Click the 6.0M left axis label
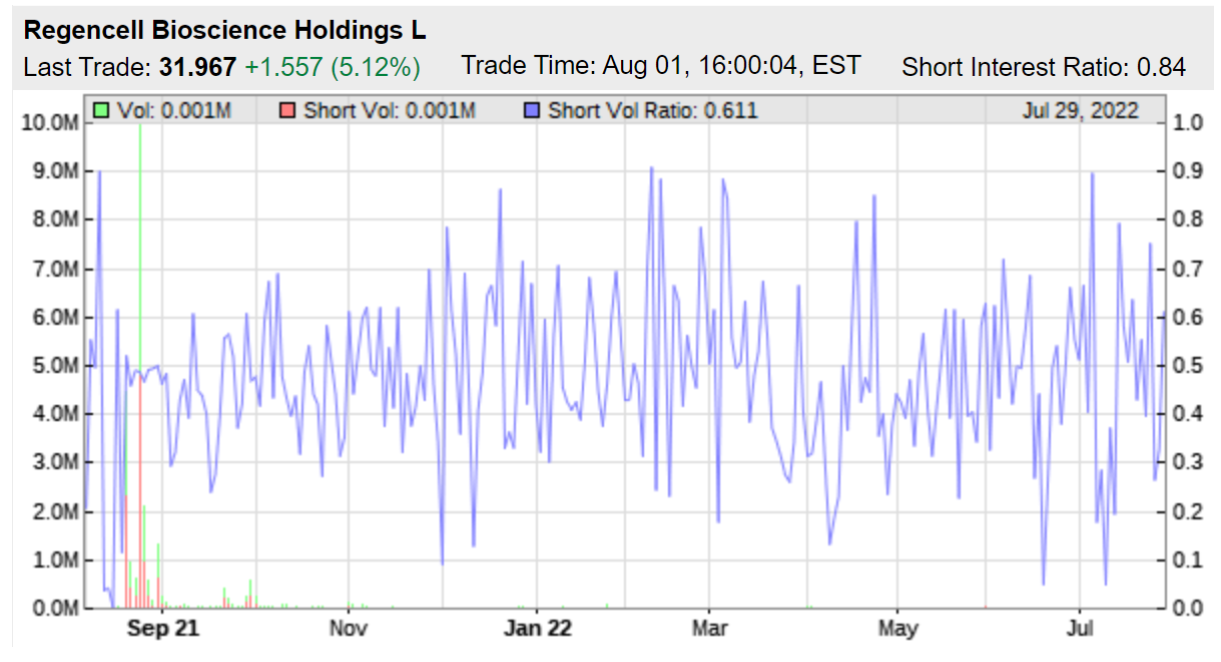The height and width of the screenshot is (662, 1221). 54,317
